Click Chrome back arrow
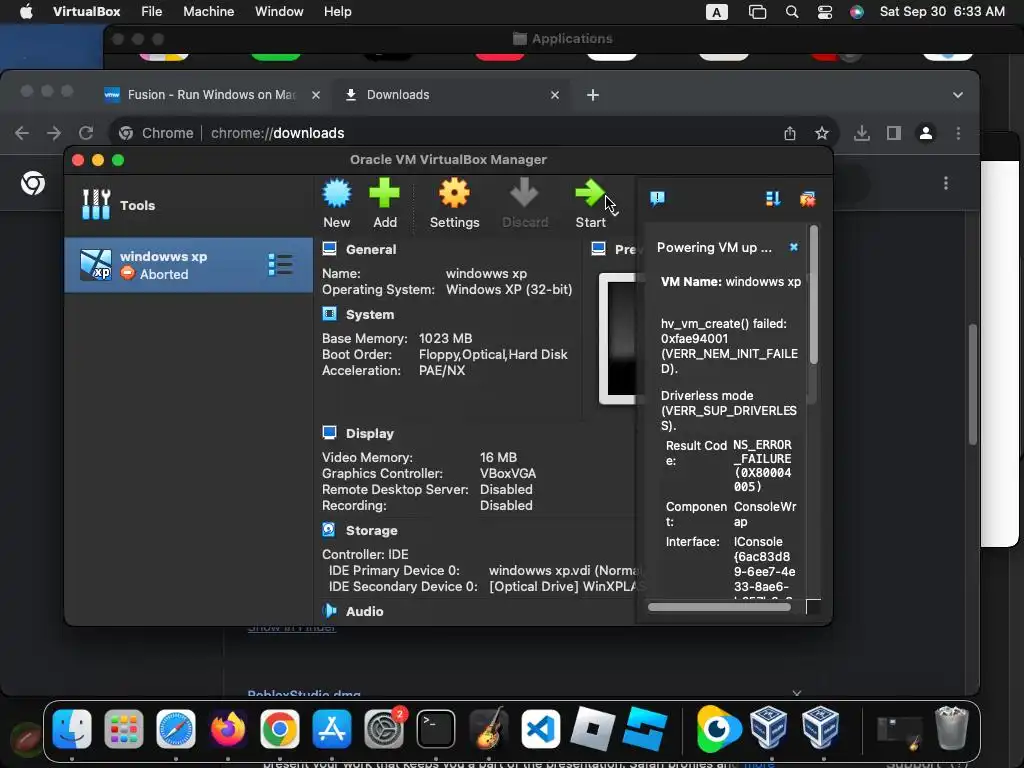This screenshot has width=1024, height=768. [22, 133]
